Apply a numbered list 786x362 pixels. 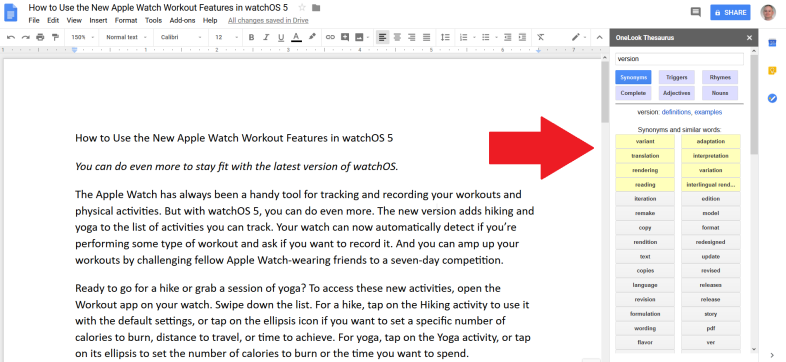click(463, 37)
